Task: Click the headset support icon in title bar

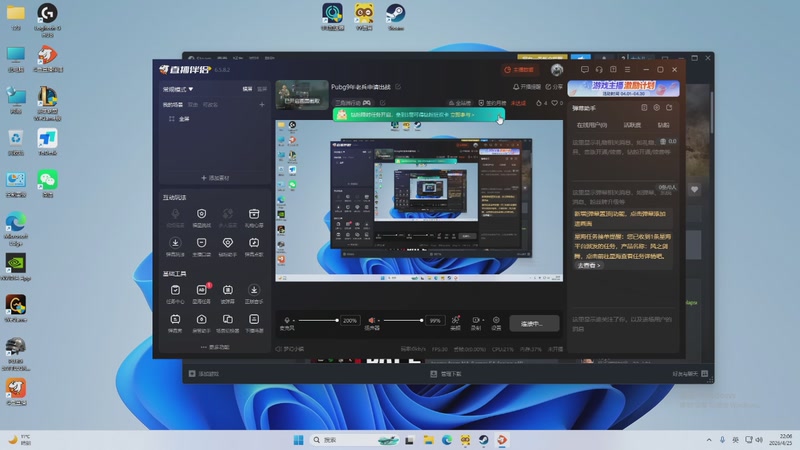Action: (x=599, y=69)
